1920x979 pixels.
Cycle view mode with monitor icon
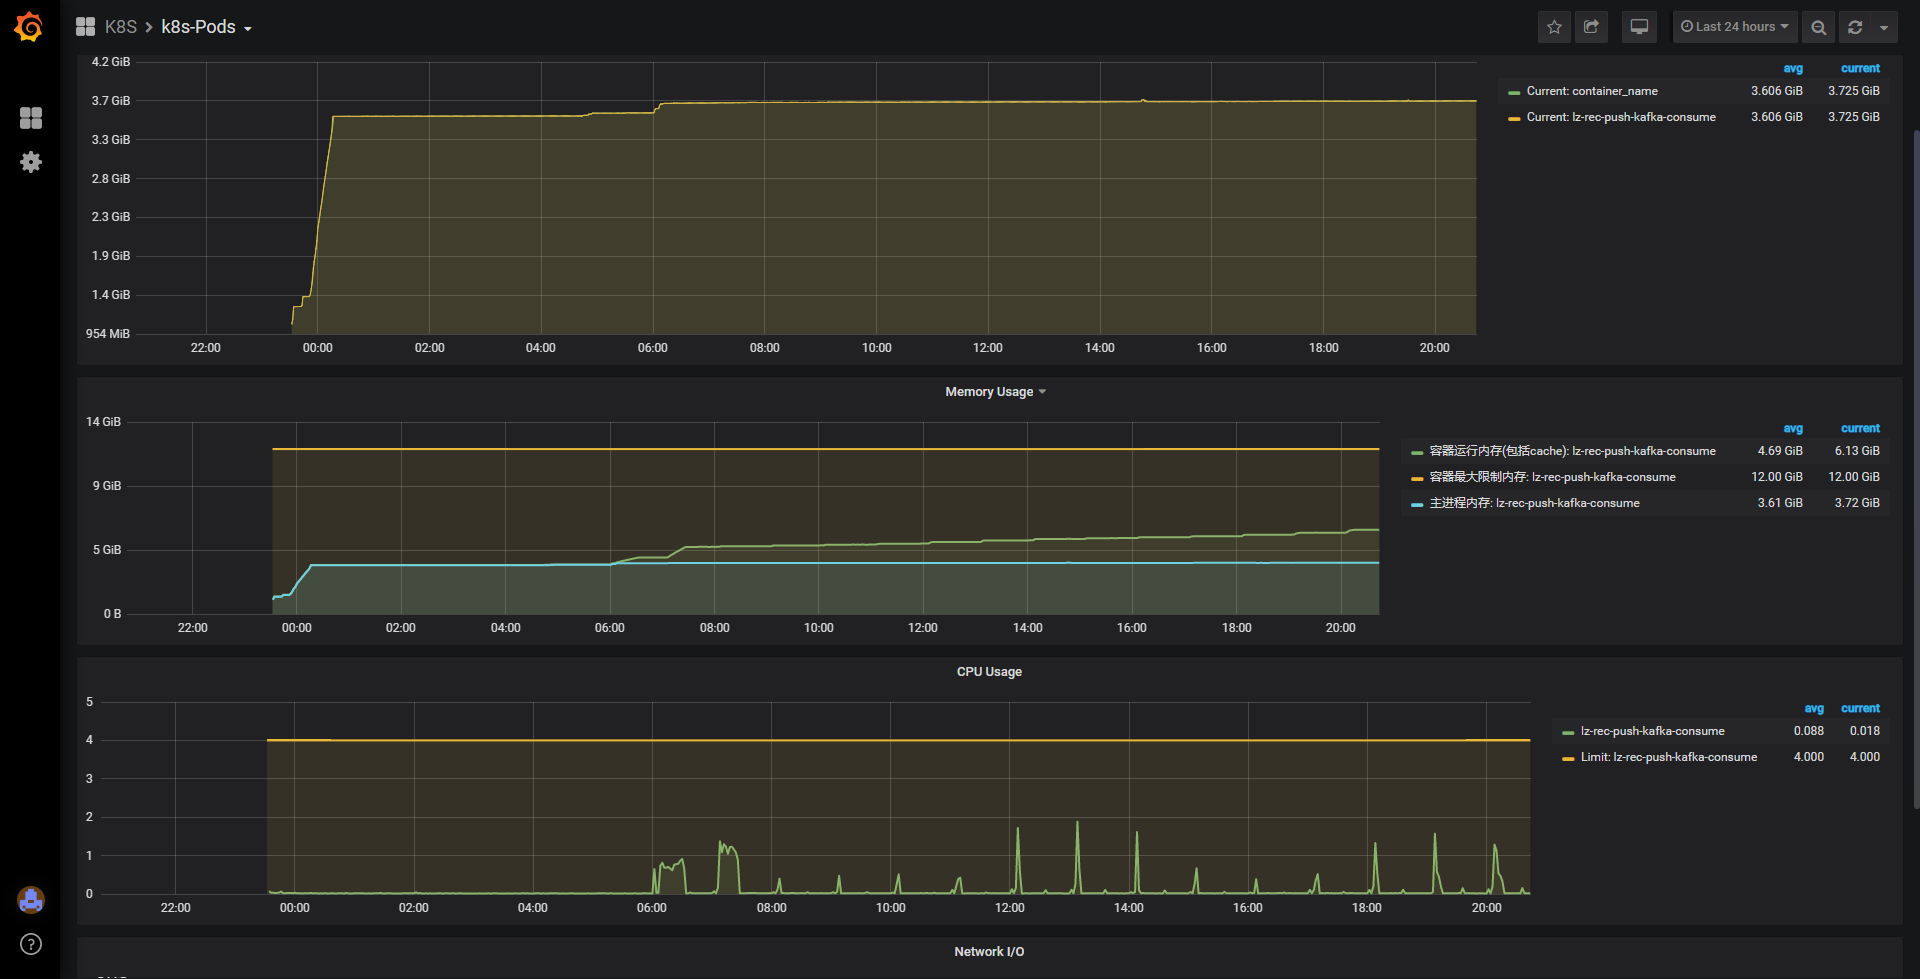(x=1640, y=27)
